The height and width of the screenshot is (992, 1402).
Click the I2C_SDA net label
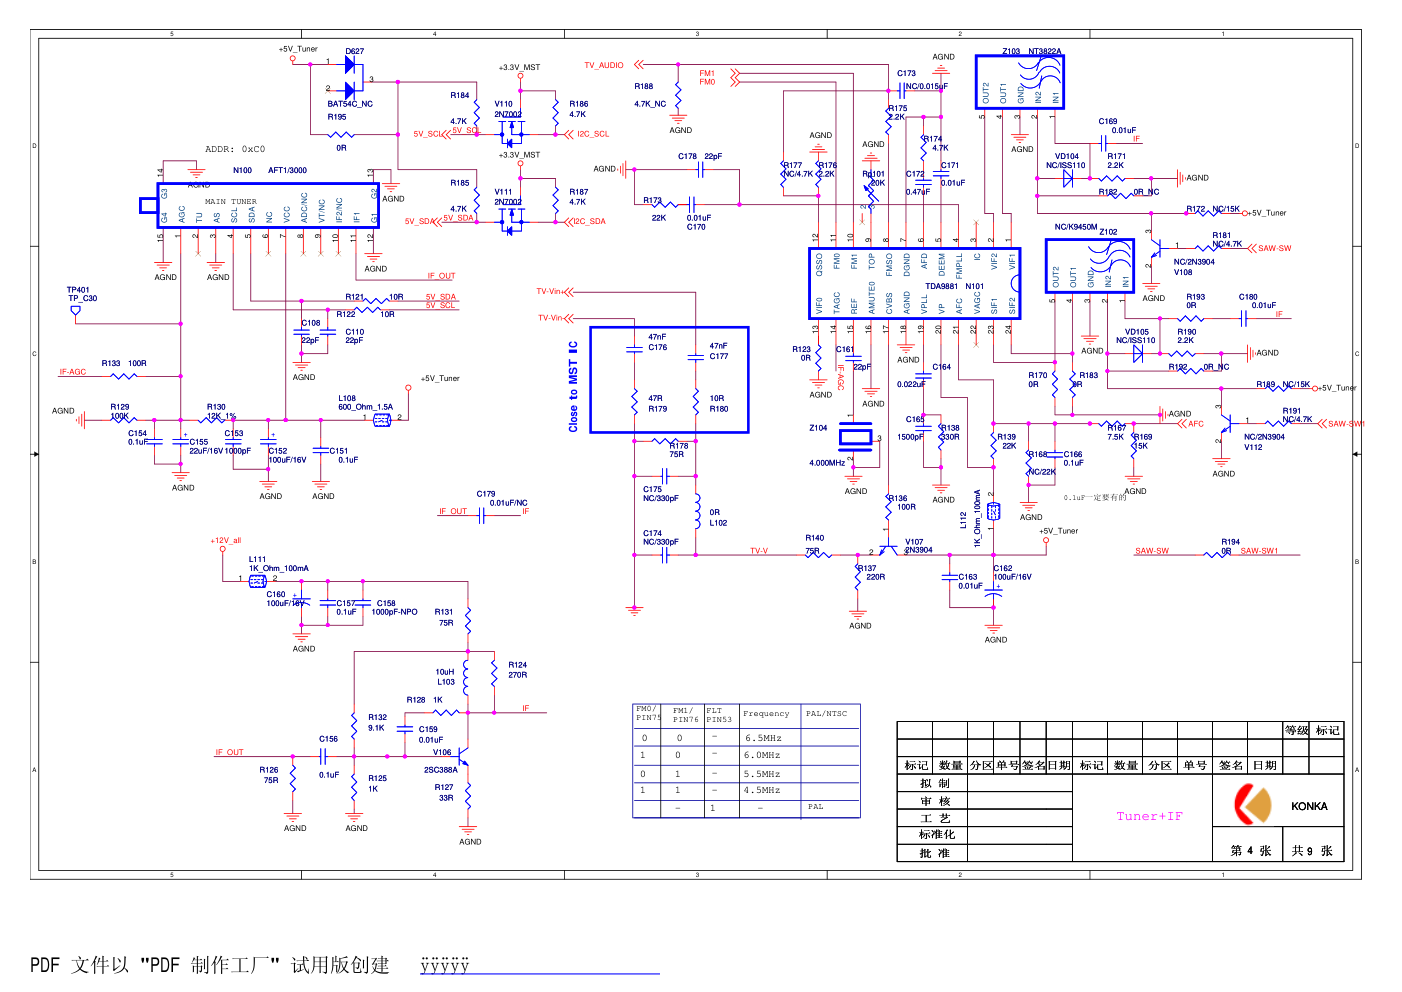coord(589,222)
